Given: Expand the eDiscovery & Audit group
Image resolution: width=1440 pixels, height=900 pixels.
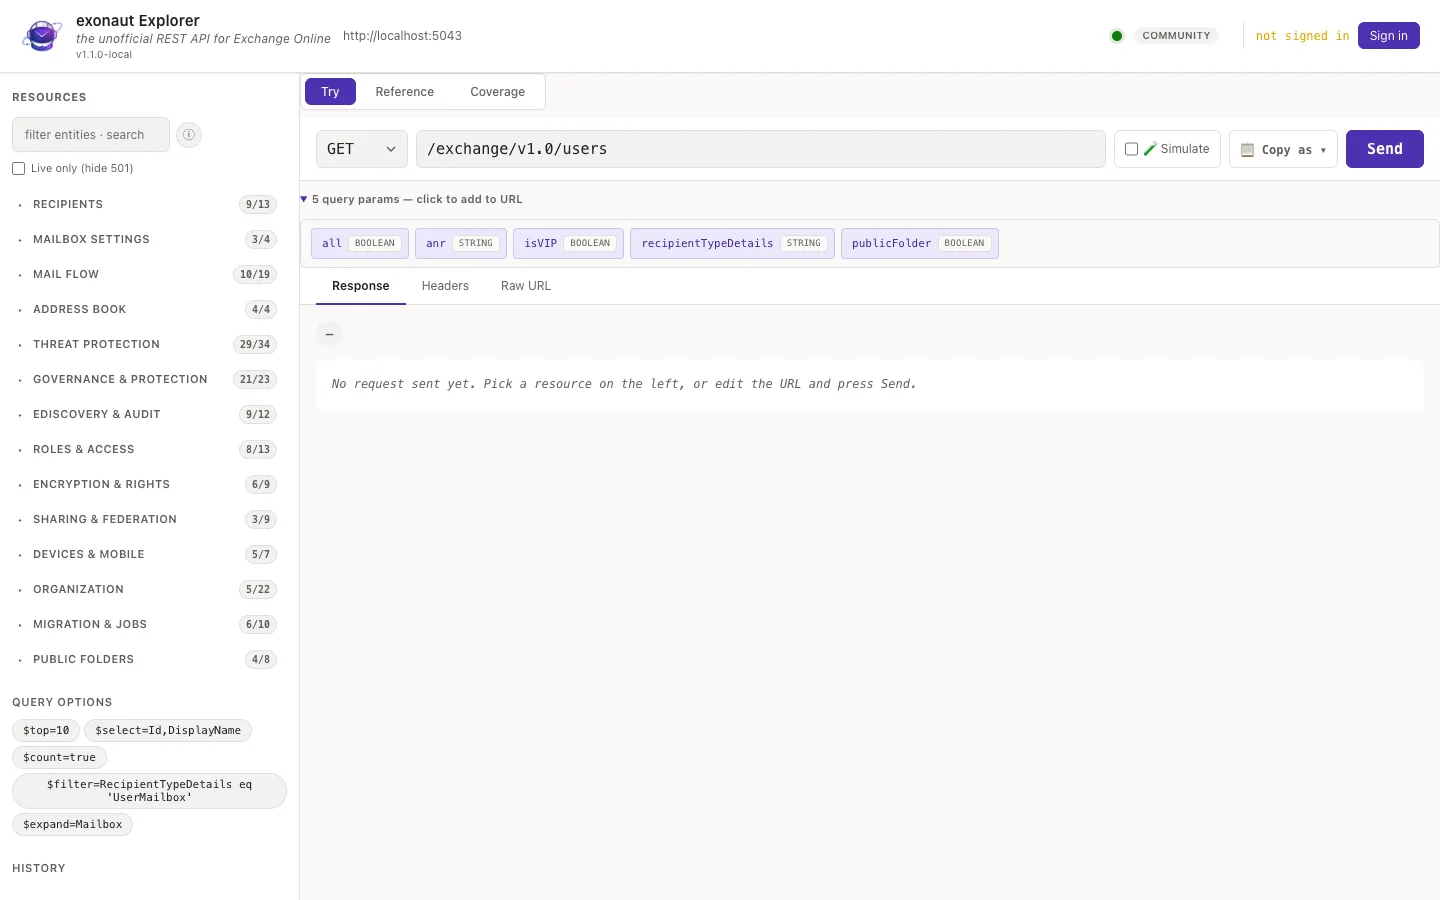Looking at the screenshot, I should point(144,414).
